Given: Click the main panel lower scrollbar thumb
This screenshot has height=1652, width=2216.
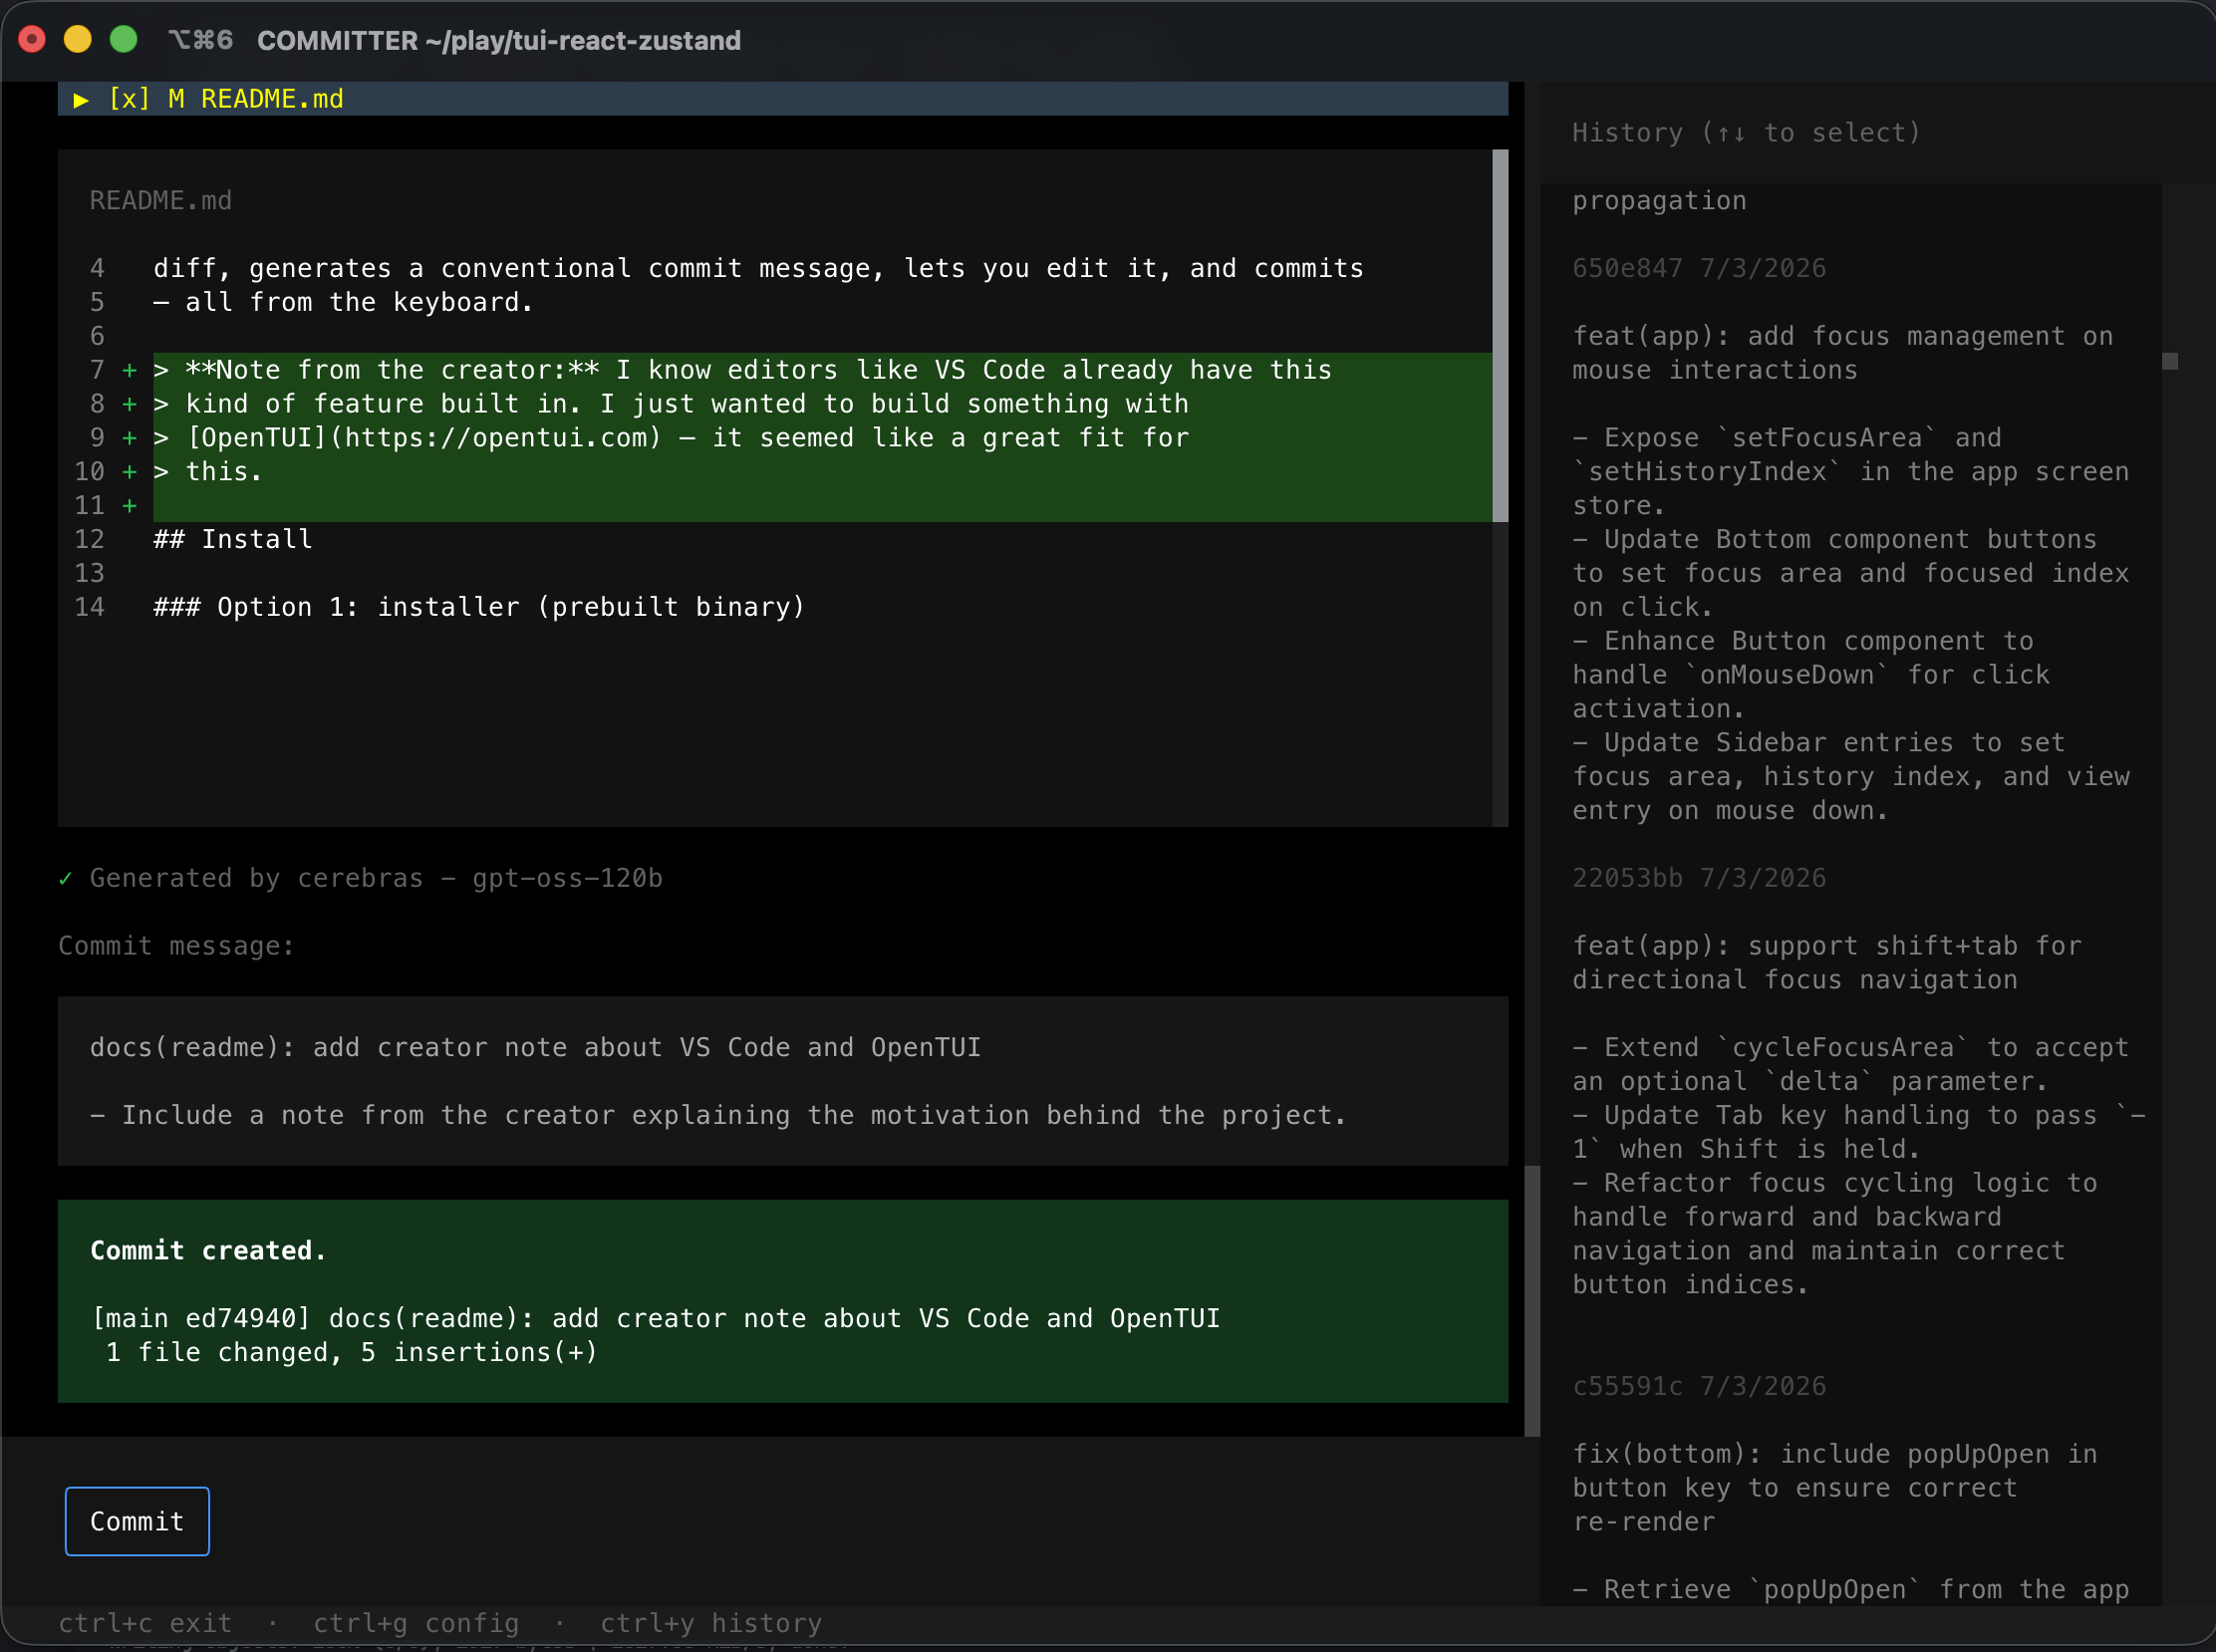Looking at the screenshot, I should (1532, 1301).
